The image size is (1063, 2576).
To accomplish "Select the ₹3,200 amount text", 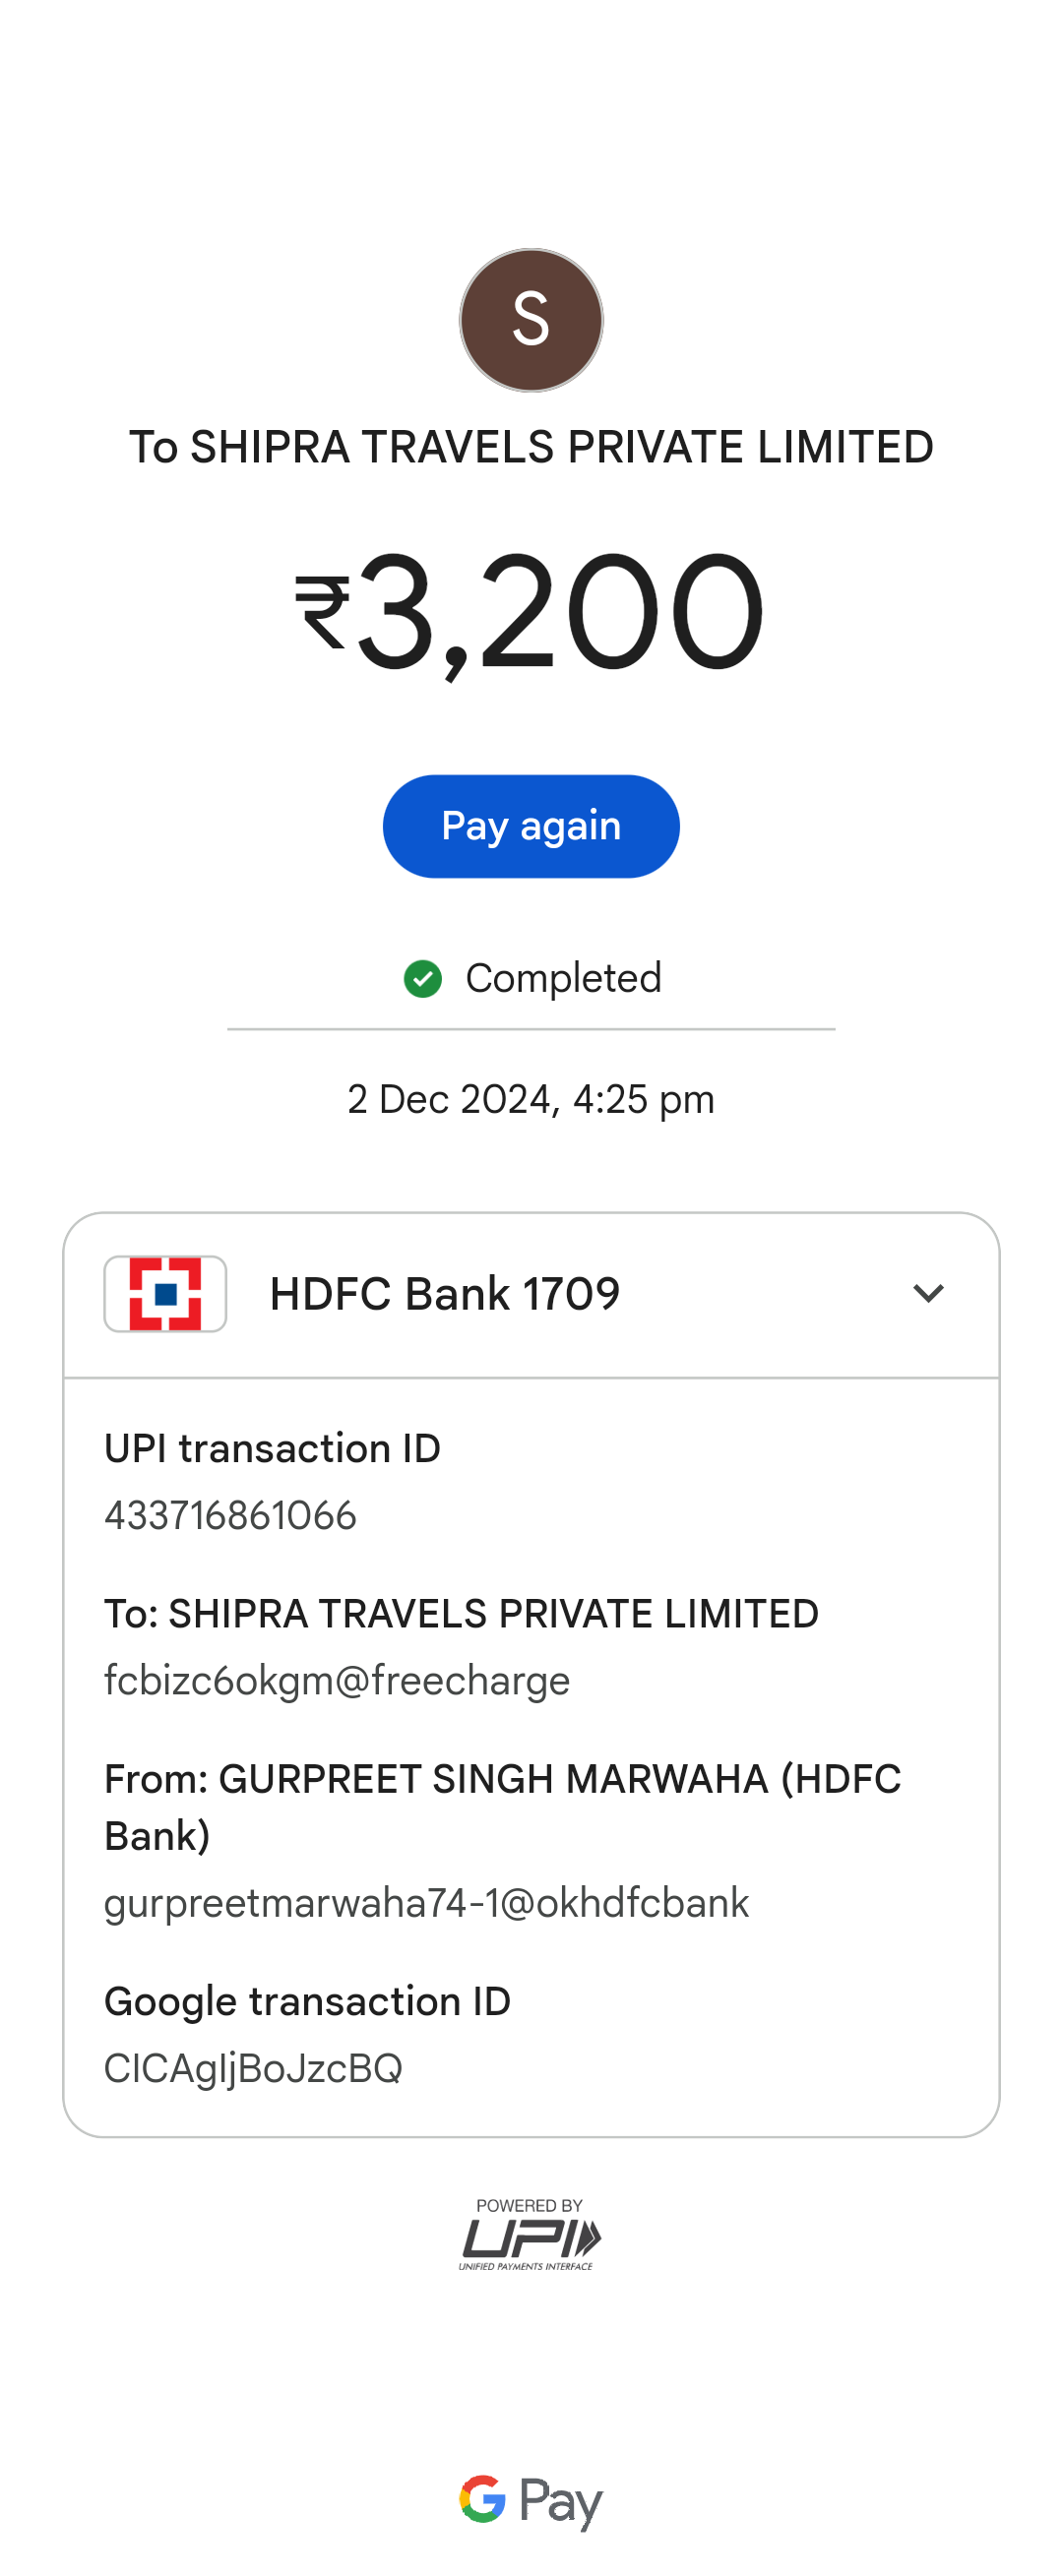I will [x=531, y=611].
